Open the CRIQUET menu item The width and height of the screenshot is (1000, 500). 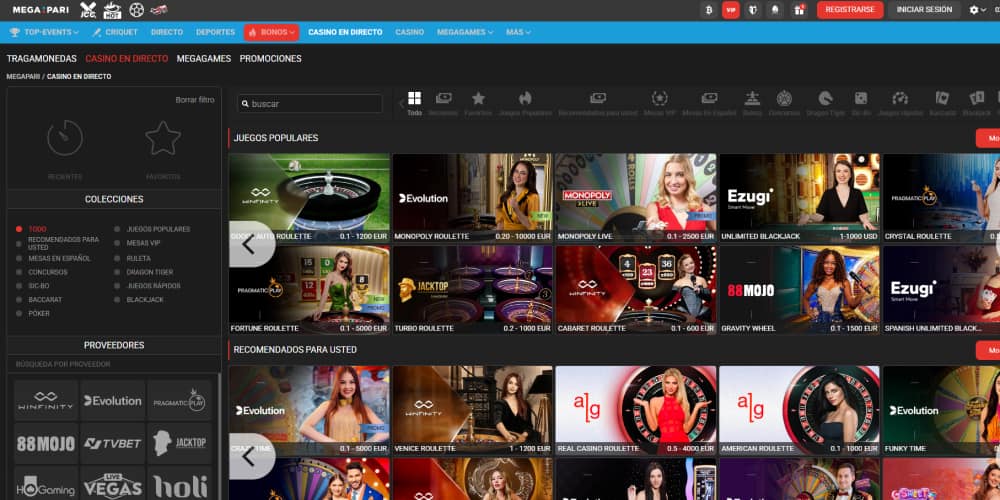point(115,32)
